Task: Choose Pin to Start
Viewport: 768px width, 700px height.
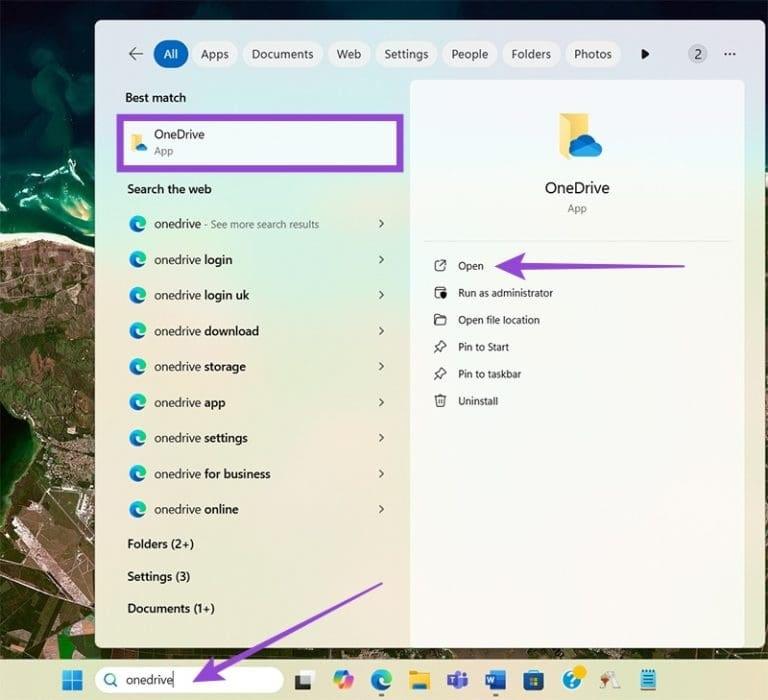Action: (483, 347)
